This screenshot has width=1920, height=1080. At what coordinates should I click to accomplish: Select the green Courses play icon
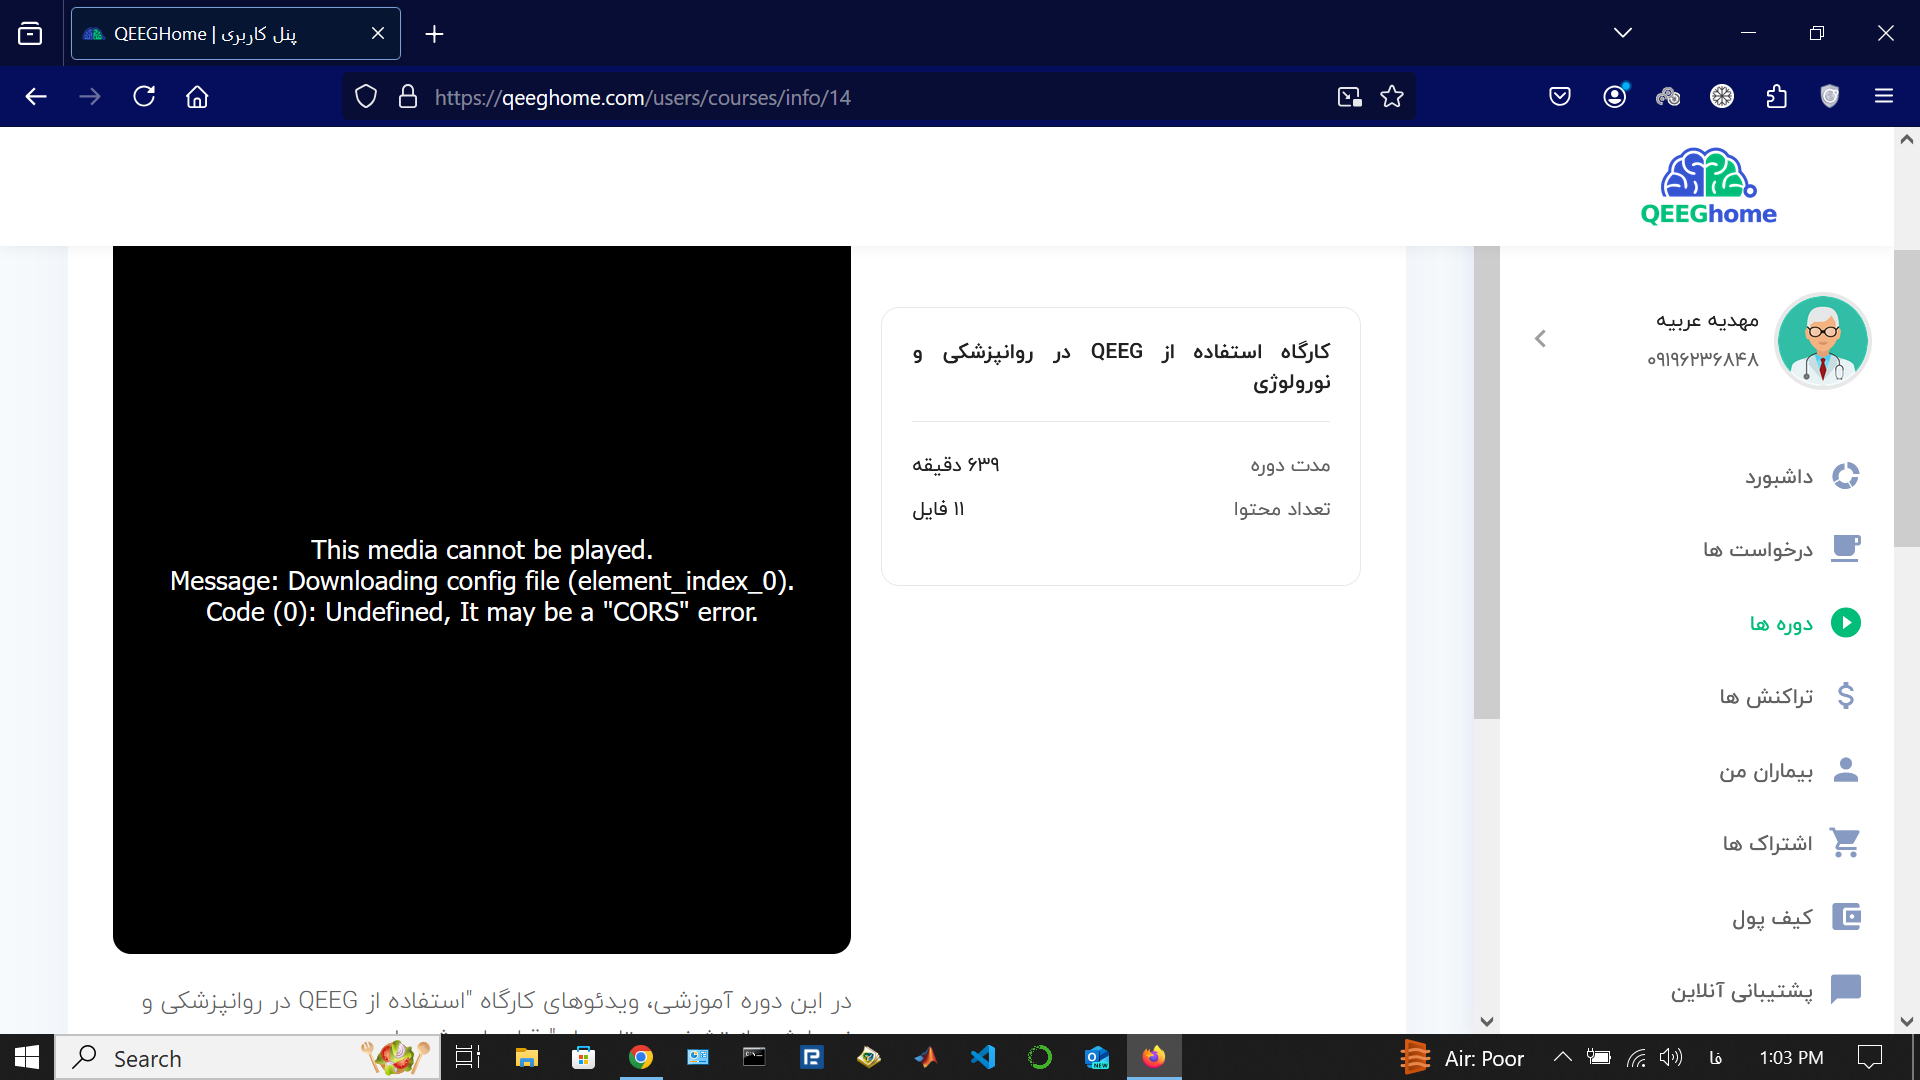pyautogui.click(x=1845, y=623)
